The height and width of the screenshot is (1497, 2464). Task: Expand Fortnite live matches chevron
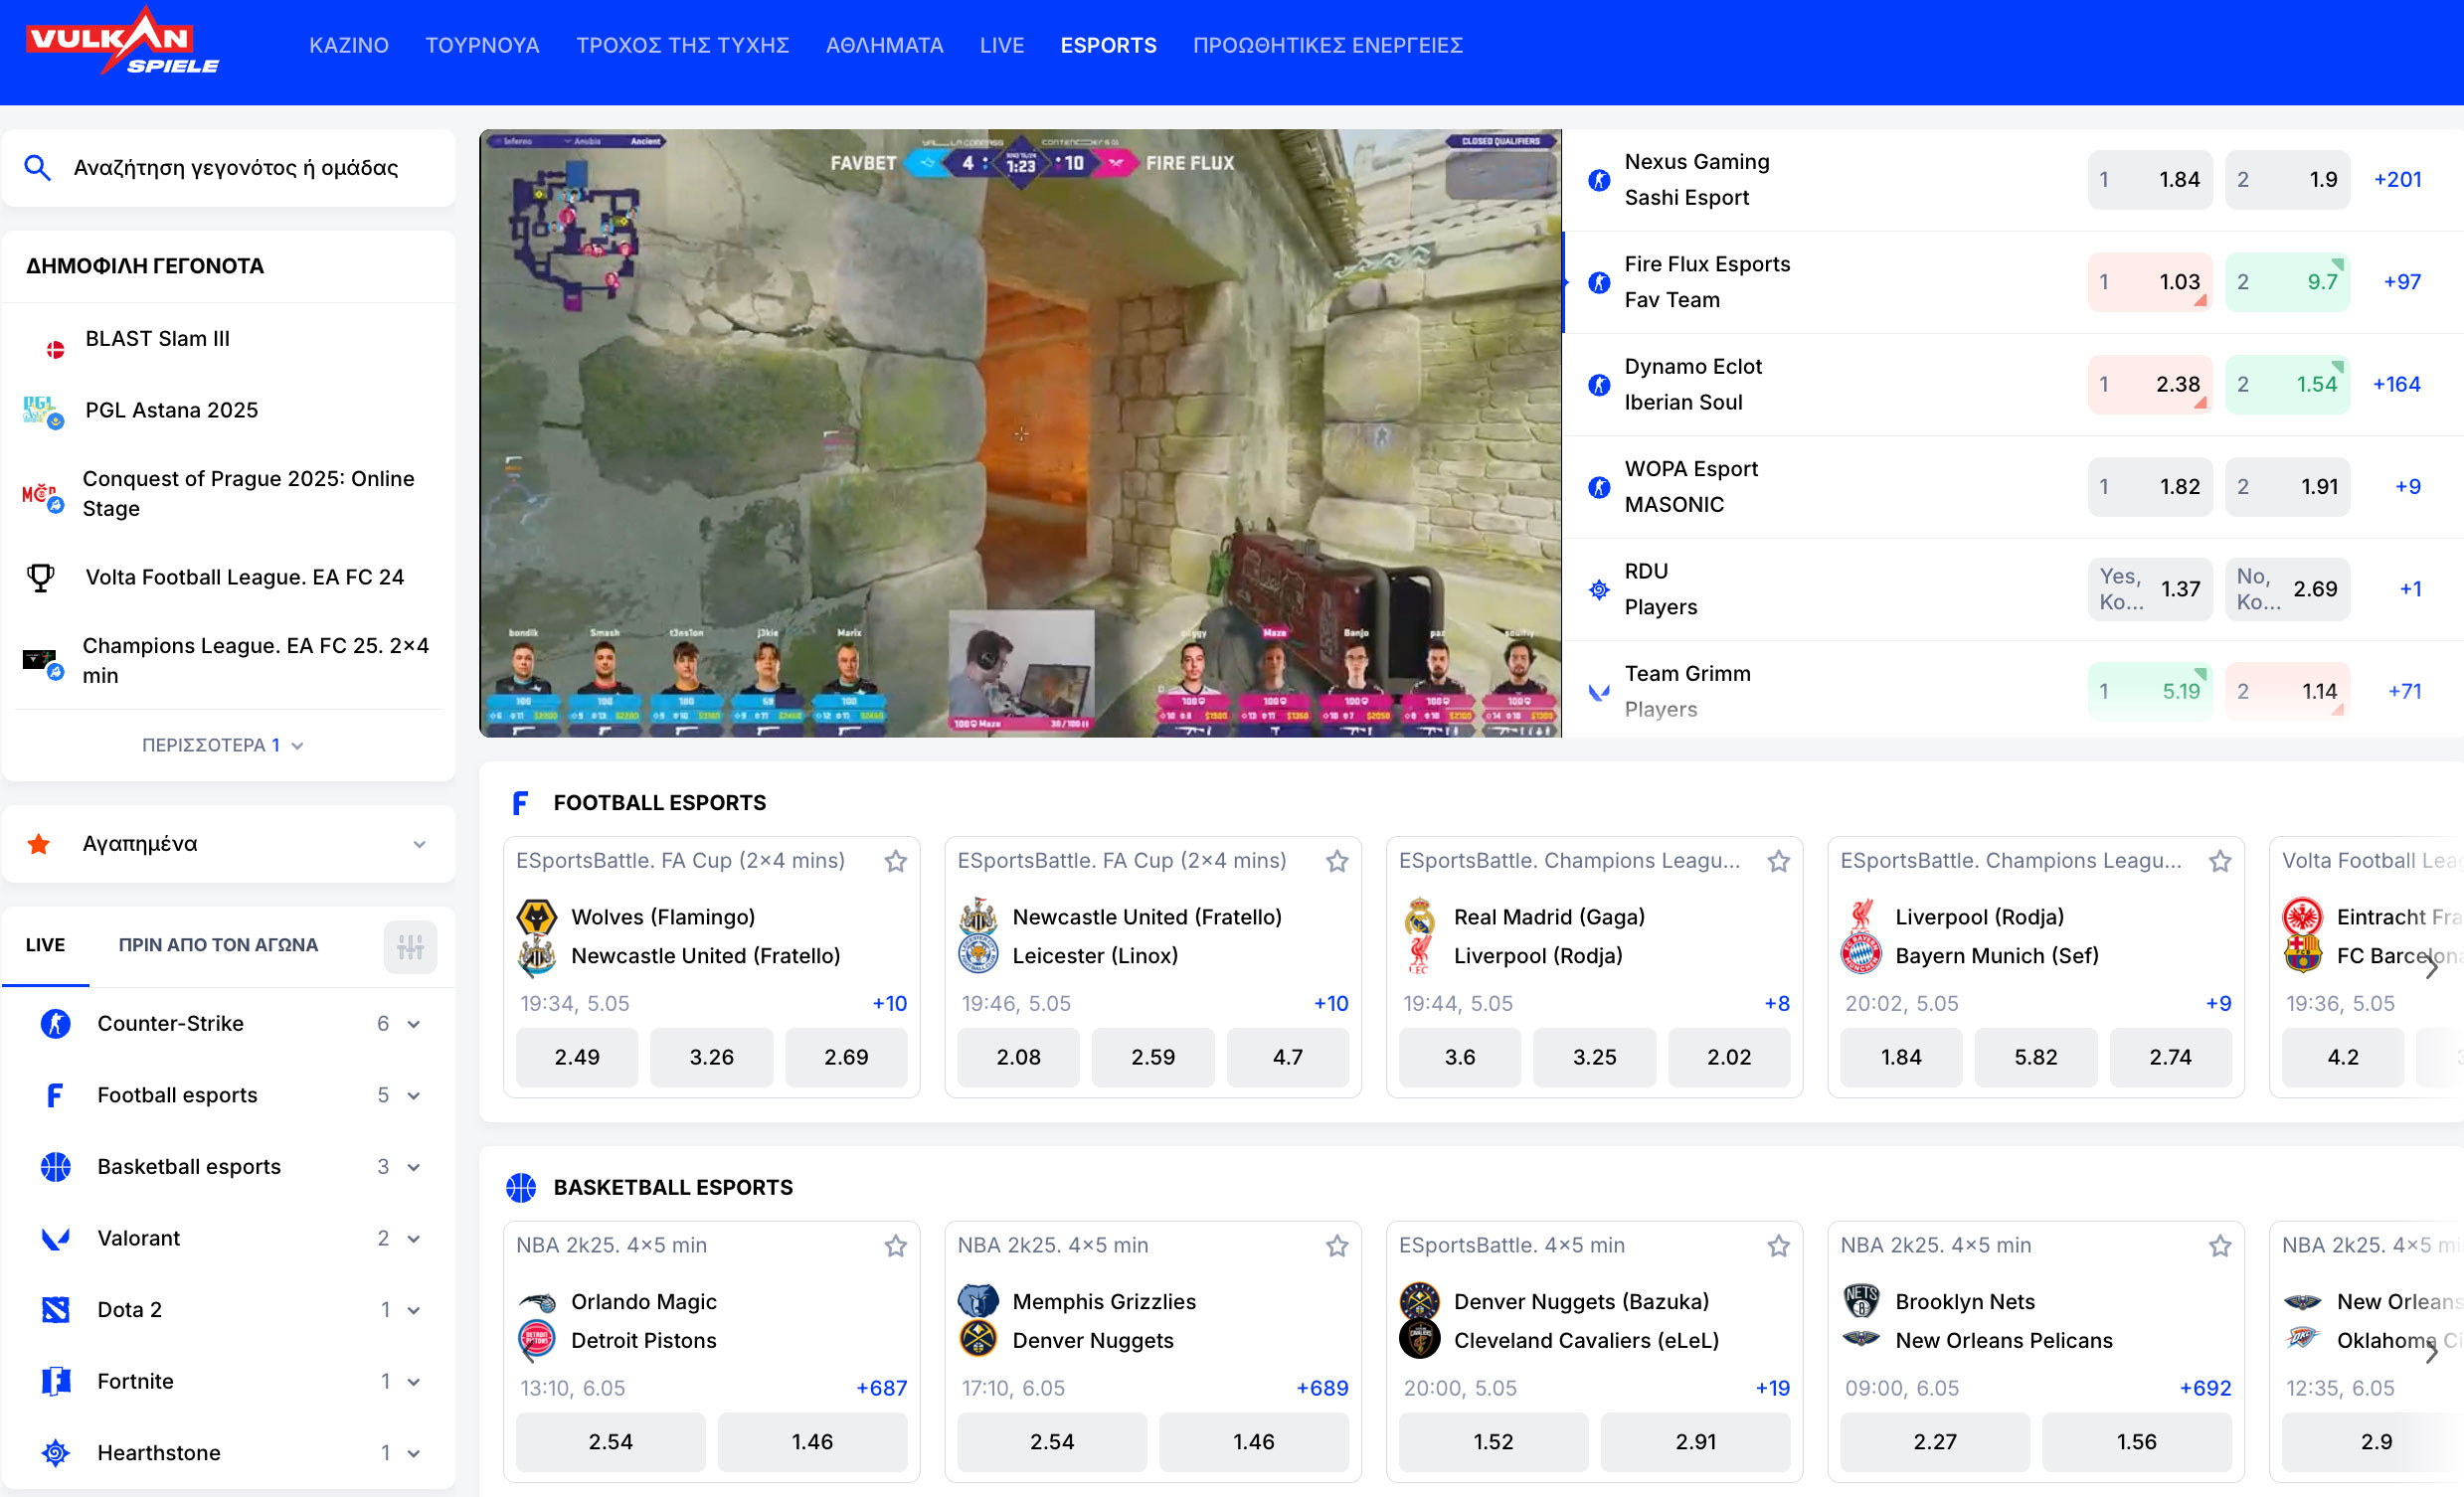pos(413,1382)
